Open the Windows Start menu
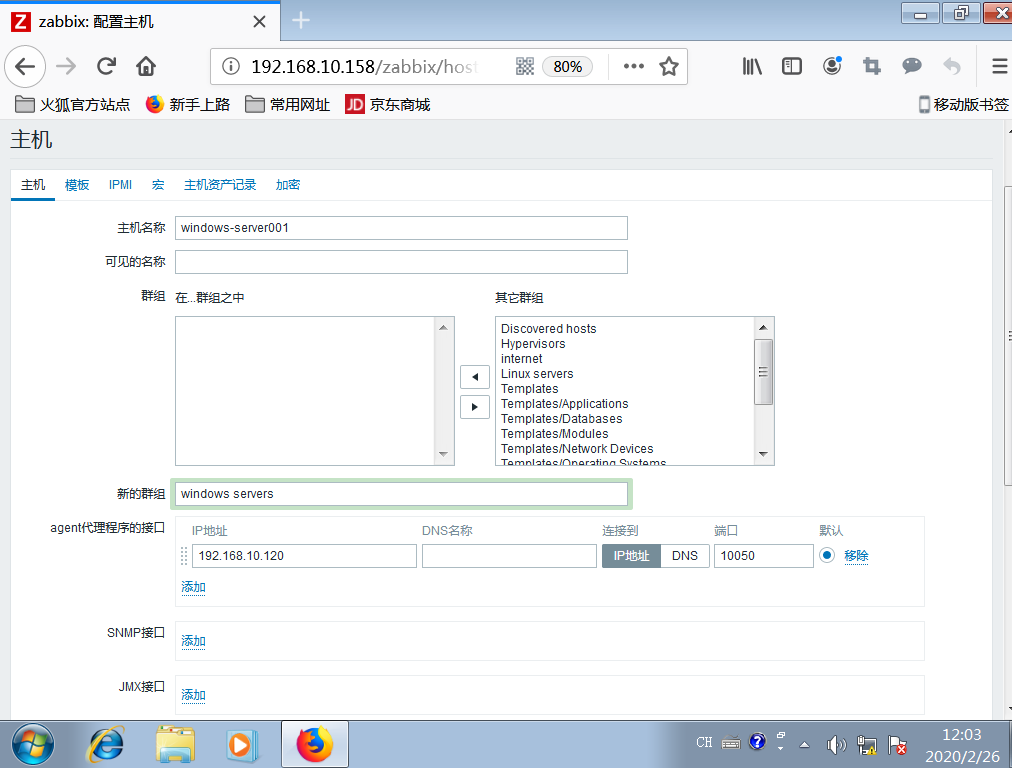The height and width of the screenshot is (768, 1012). click(33, 744)
